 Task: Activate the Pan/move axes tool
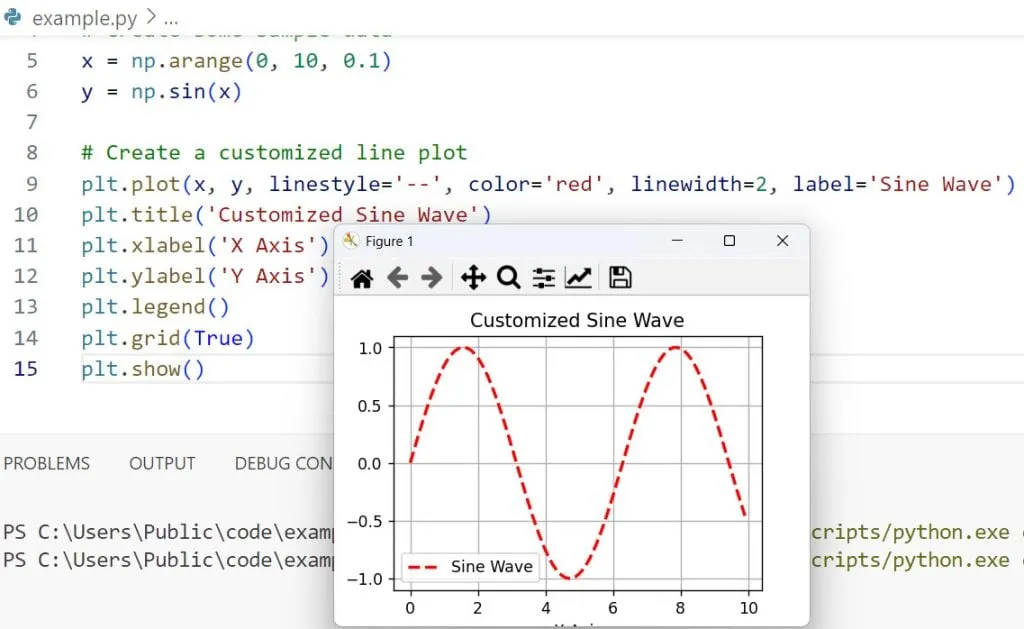tap(473, 278)
